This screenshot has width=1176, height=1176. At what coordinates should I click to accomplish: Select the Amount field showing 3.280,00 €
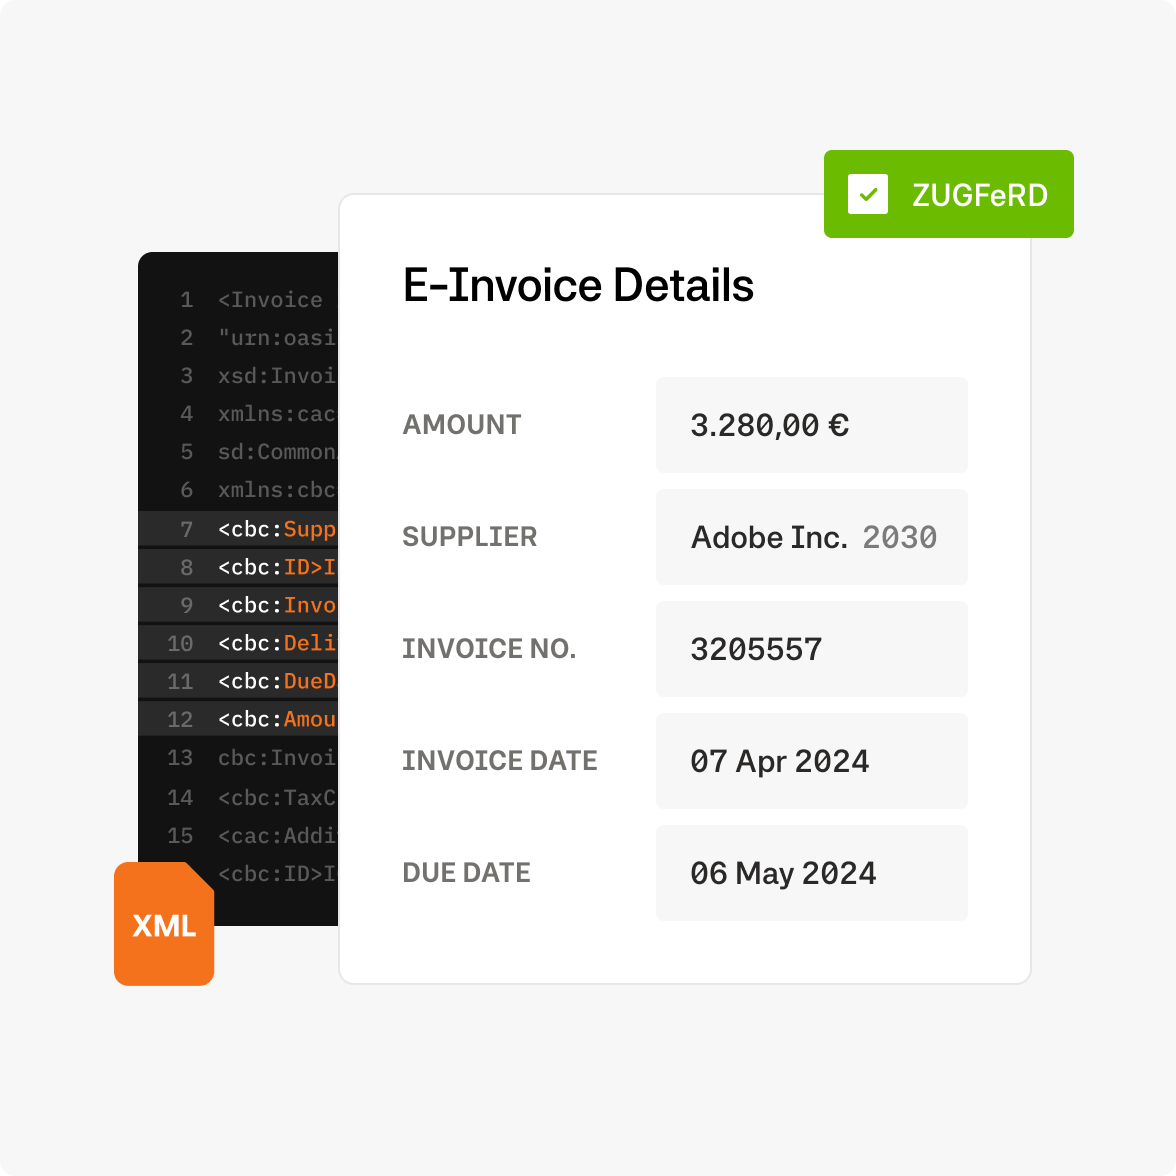tap(811, 425)
